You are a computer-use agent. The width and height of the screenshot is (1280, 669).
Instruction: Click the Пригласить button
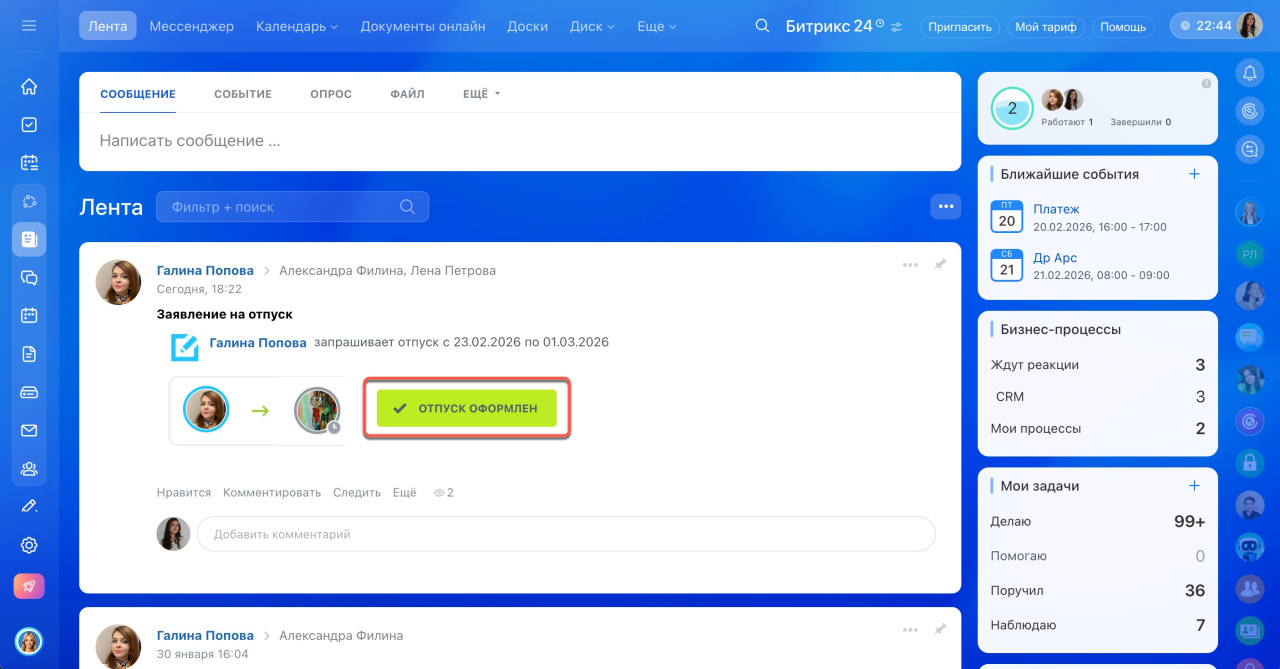tap(959, 27)
